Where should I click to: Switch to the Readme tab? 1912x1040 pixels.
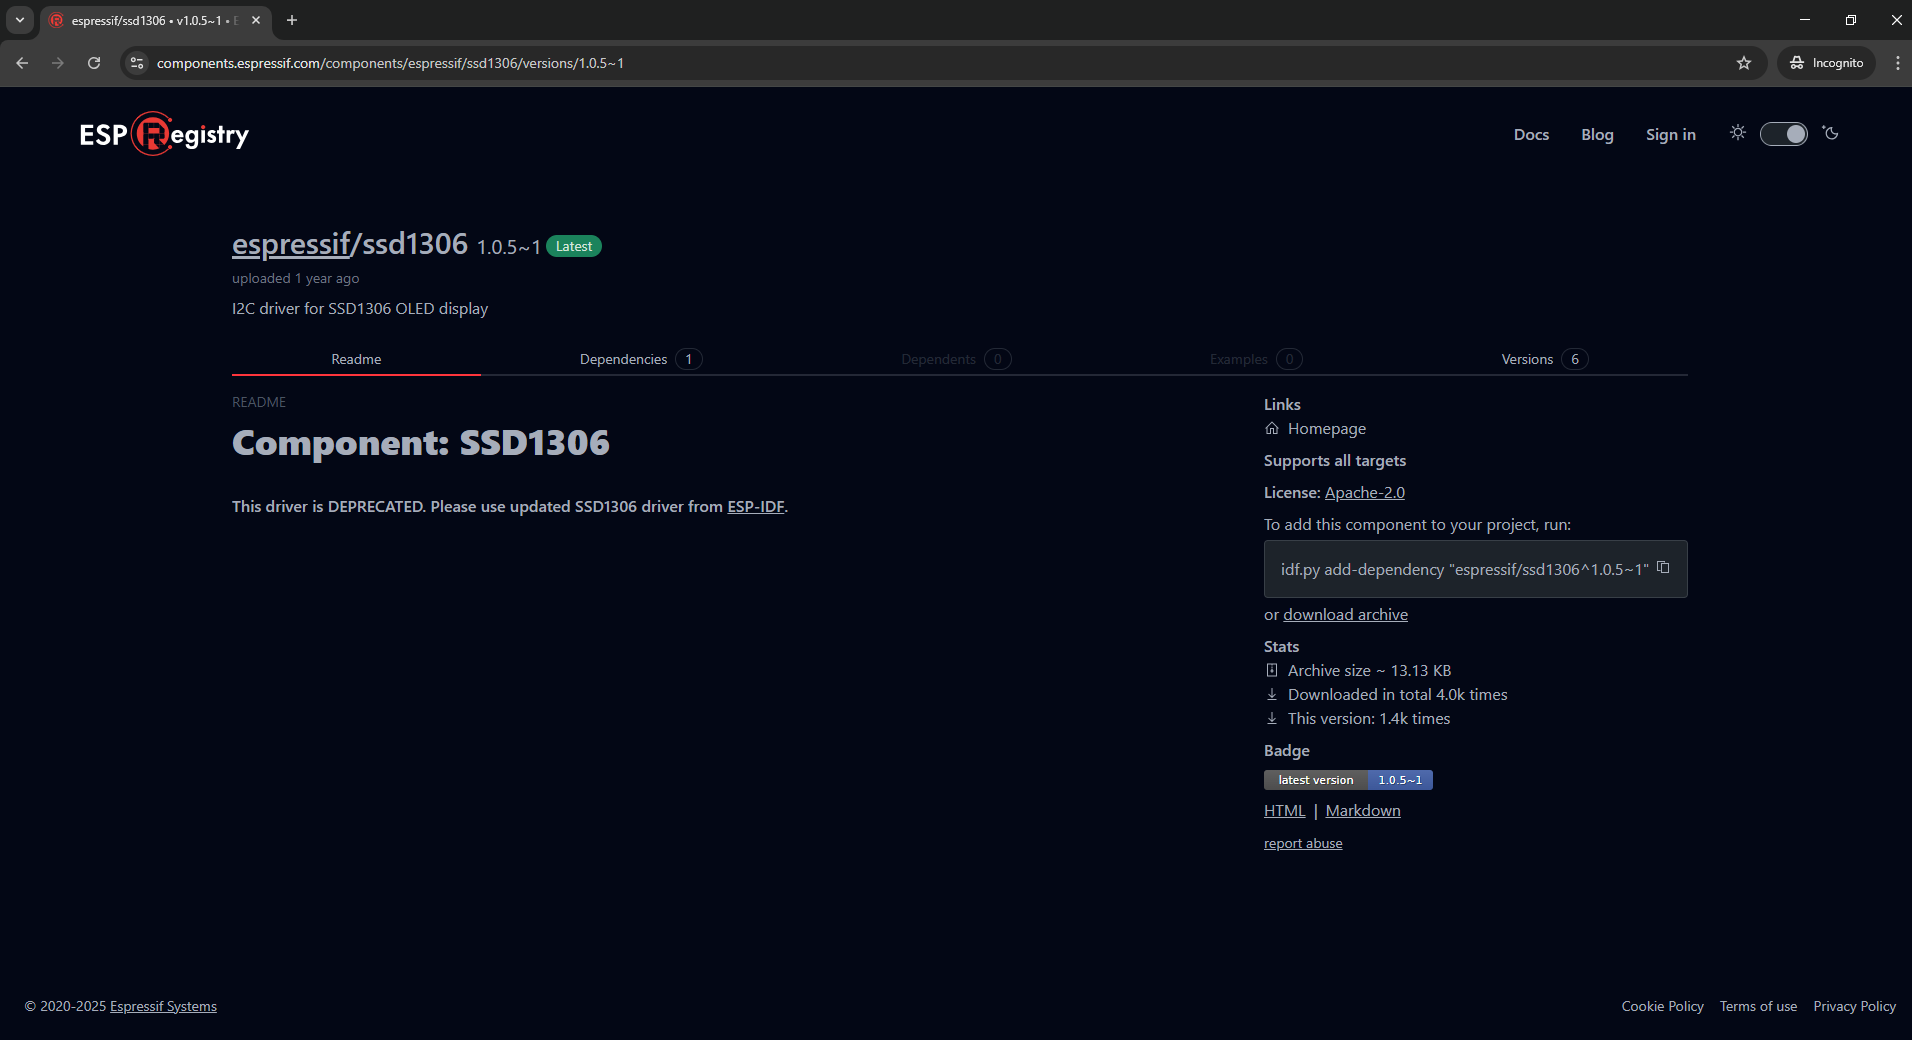point(356,359)
